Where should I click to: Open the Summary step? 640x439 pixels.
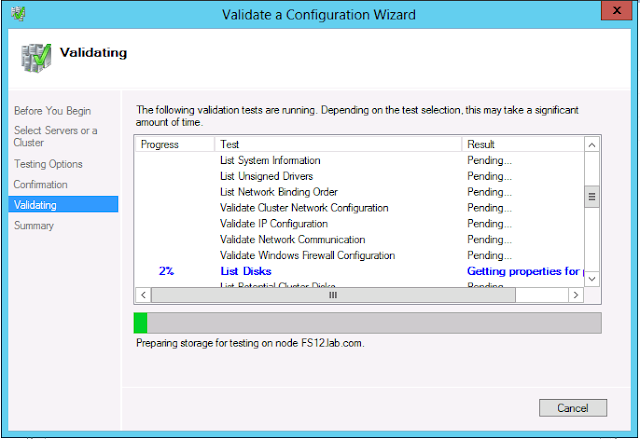[x=34, y=225]
